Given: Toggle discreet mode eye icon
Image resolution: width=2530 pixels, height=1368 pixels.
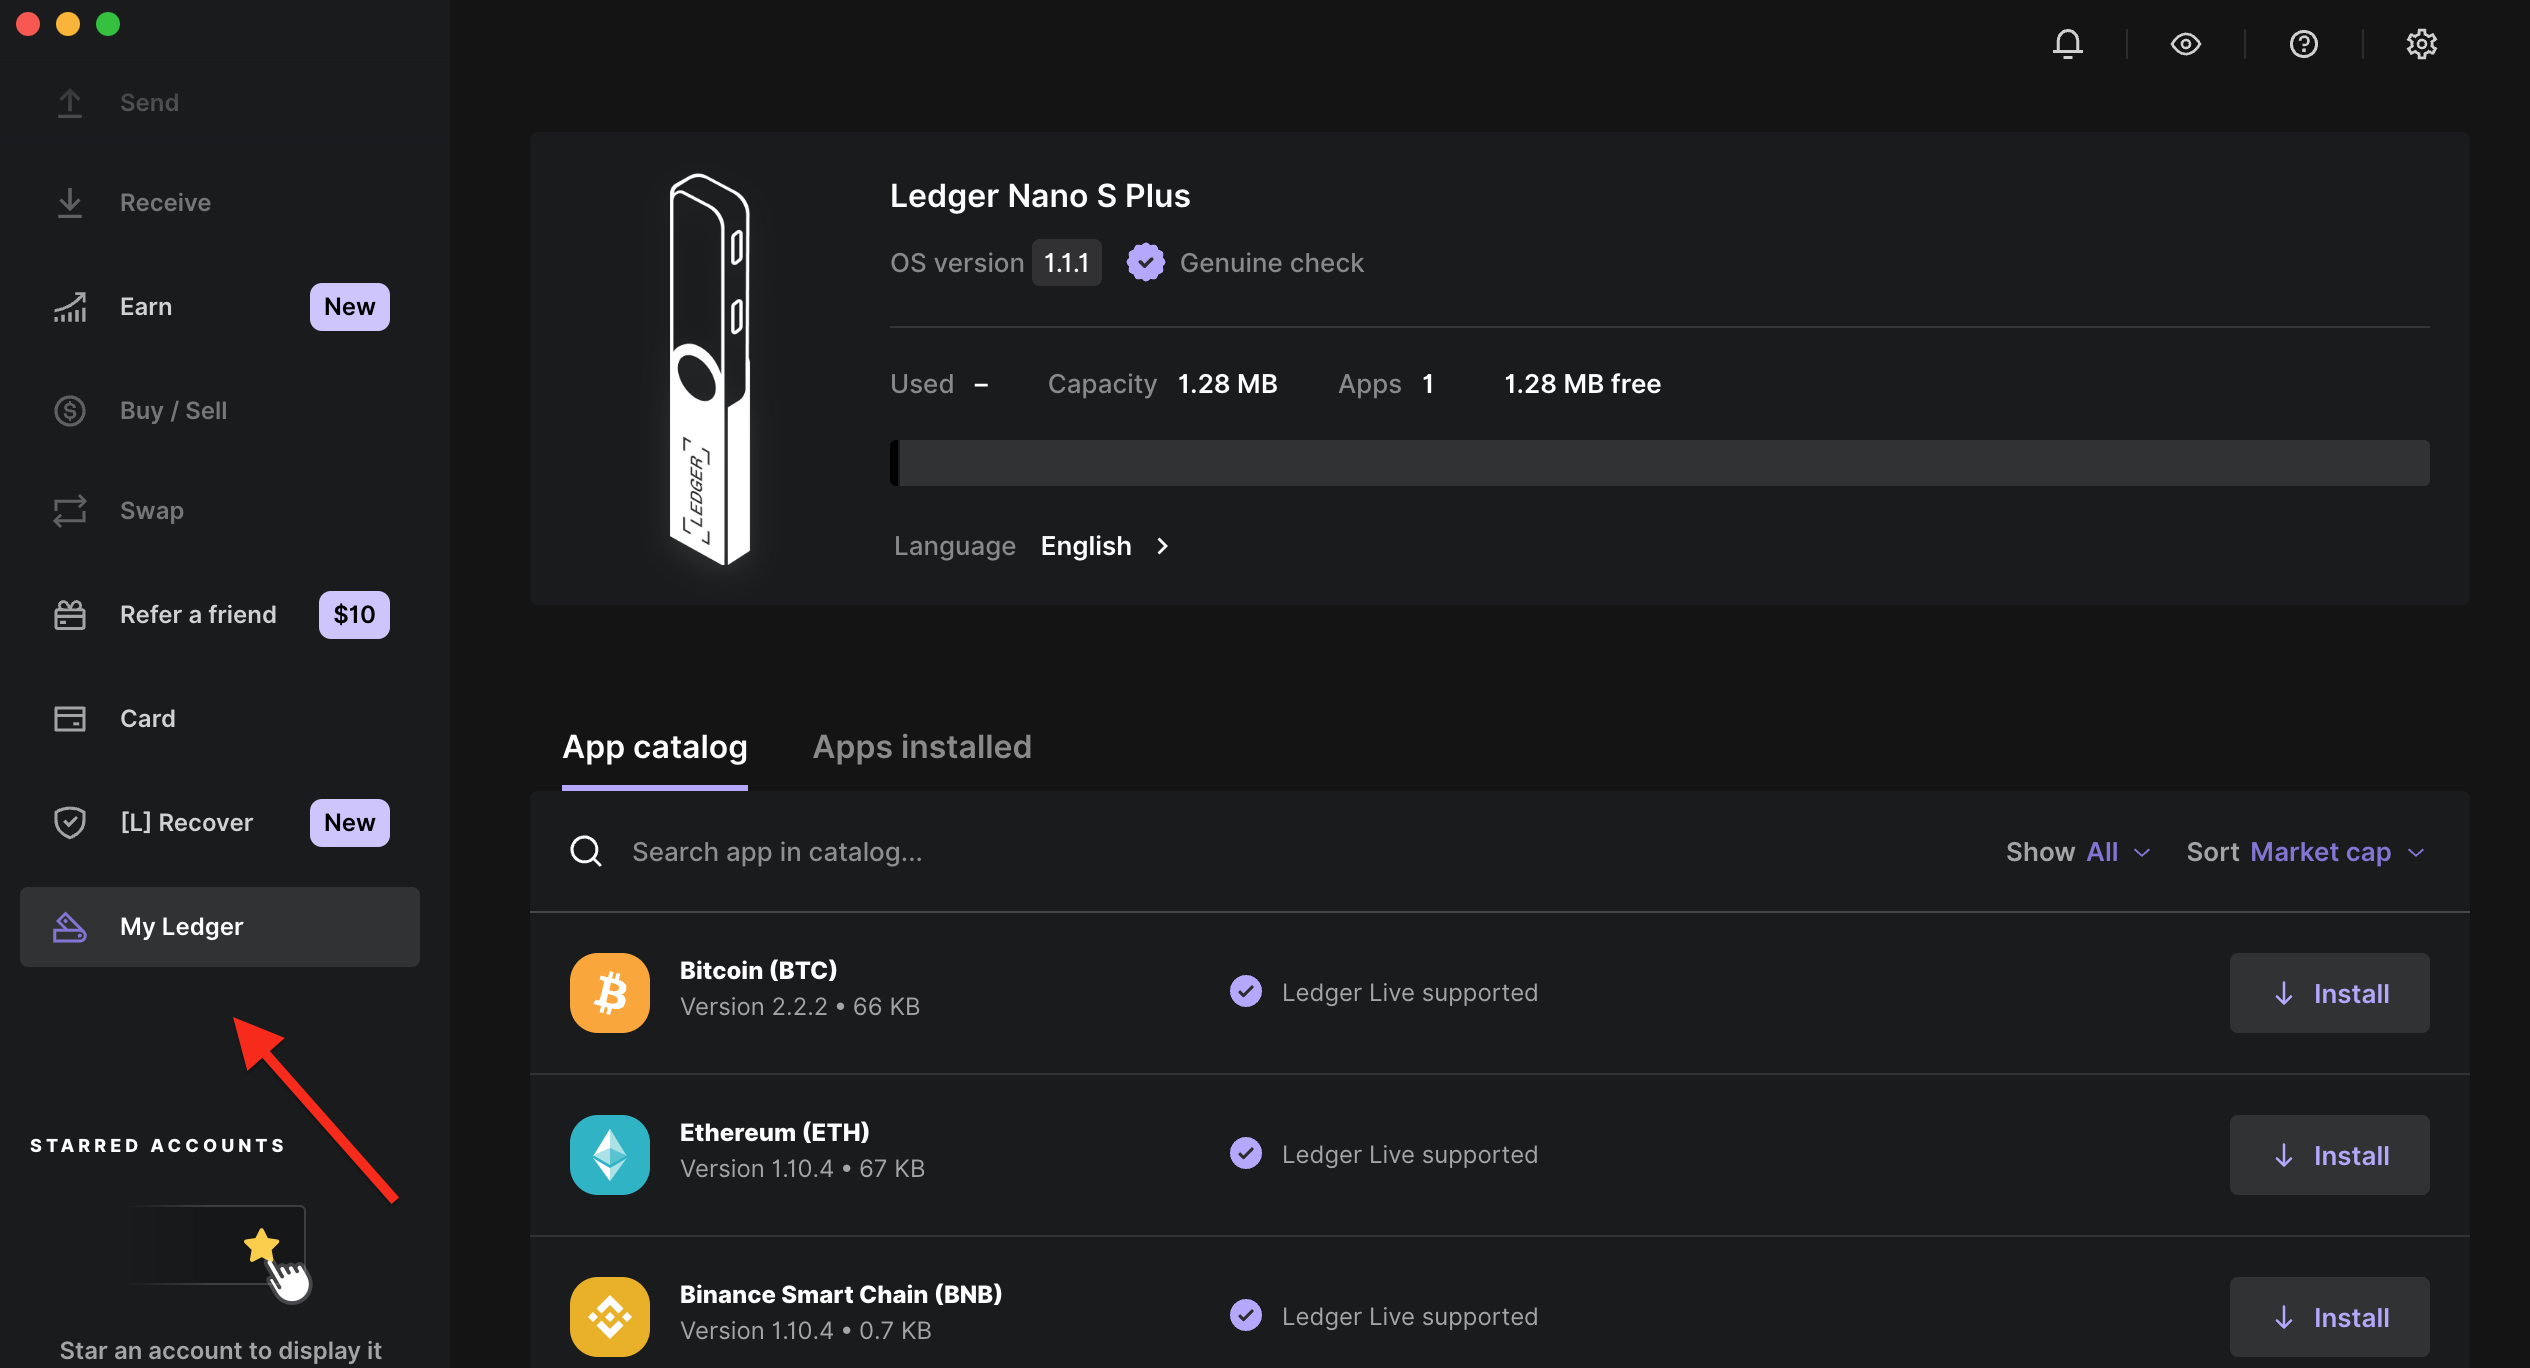Looking at the screenshot, I should tap(2185, 44).
